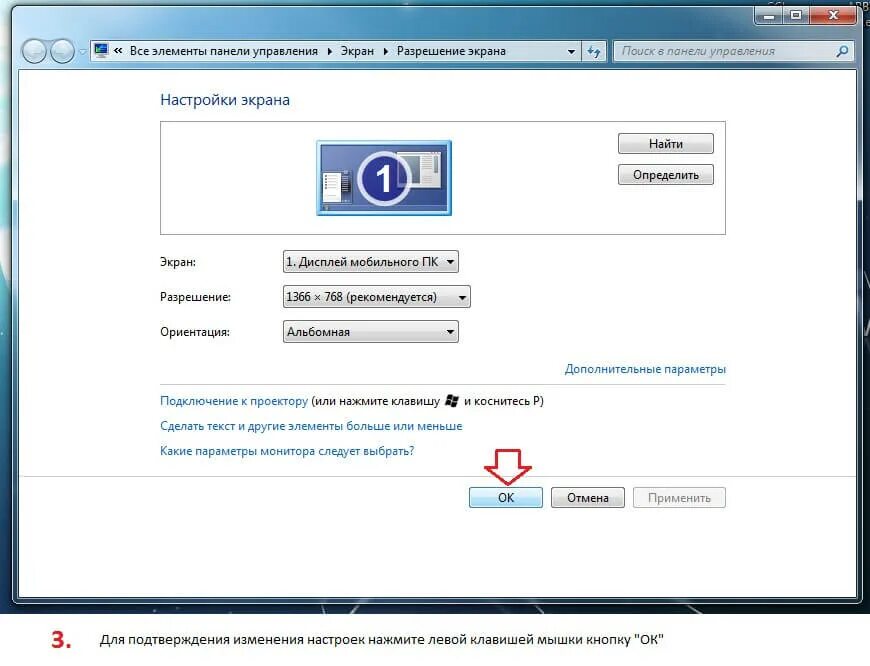Click the 'Разрешение:' label text

click(195, 297)
